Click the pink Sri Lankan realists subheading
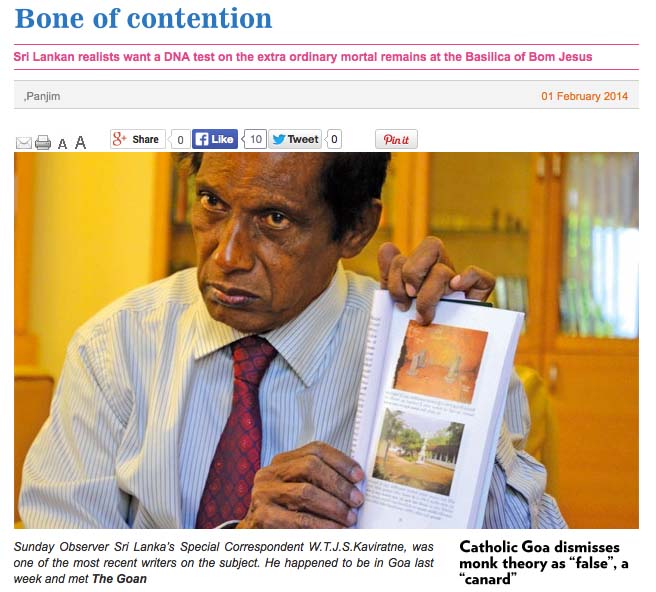Screen dimensions: 656x592 pos(303,57)
